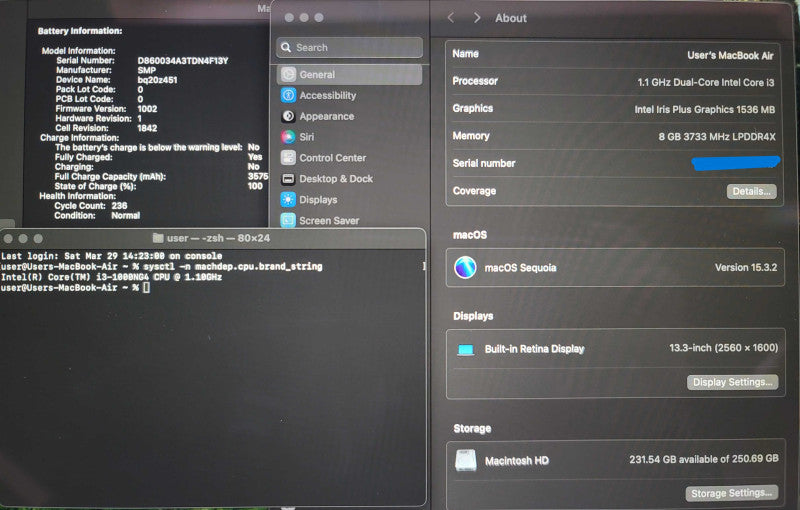Open Displays label in sidebar

pyautogui.click(x=318, y=200)
